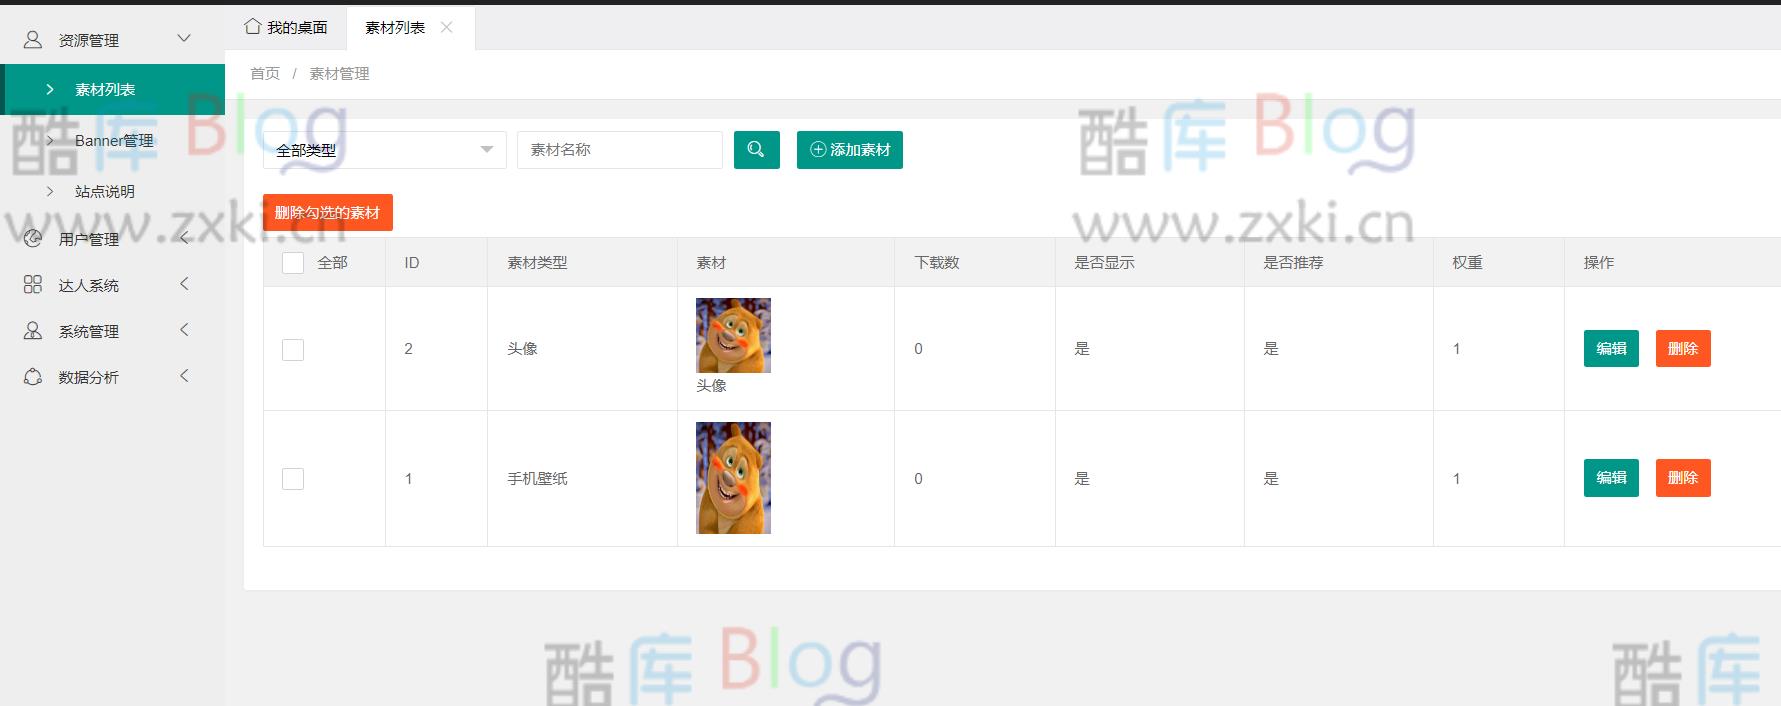
Task: Expand the 系统管理 menu chevron
Action: point(184,330)
